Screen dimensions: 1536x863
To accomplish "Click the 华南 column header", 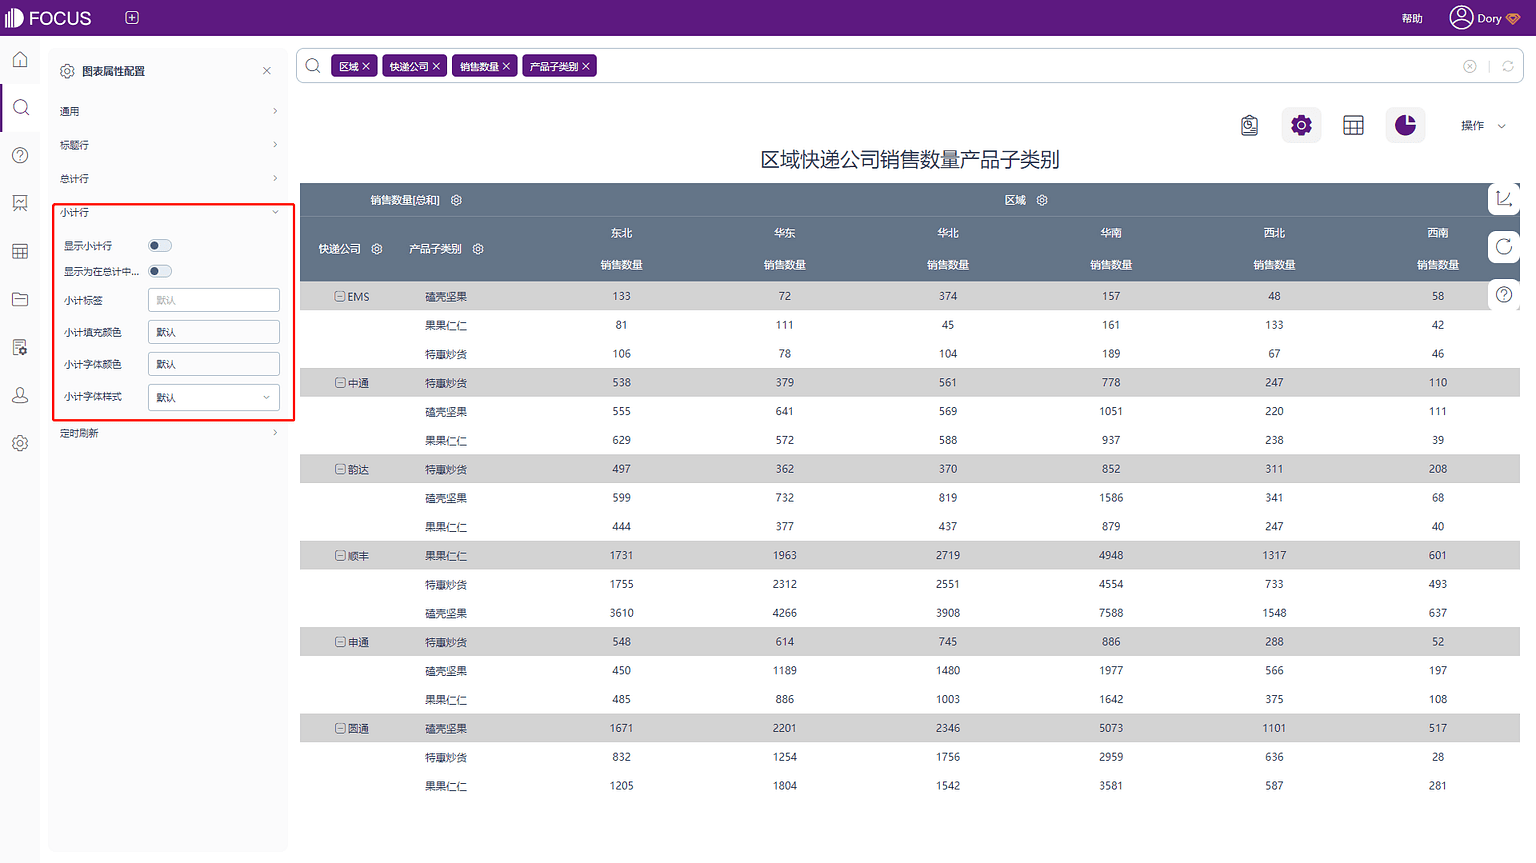I will 1111,233.
